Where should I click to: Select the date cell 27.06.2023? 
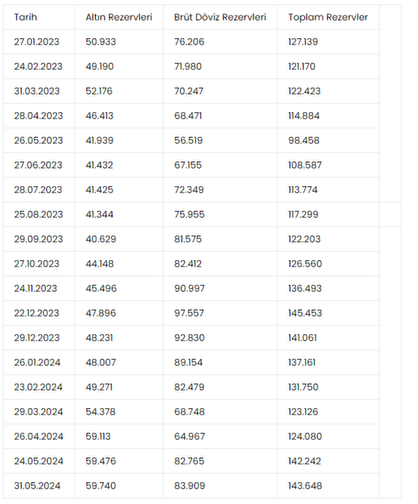coord(38,165)
